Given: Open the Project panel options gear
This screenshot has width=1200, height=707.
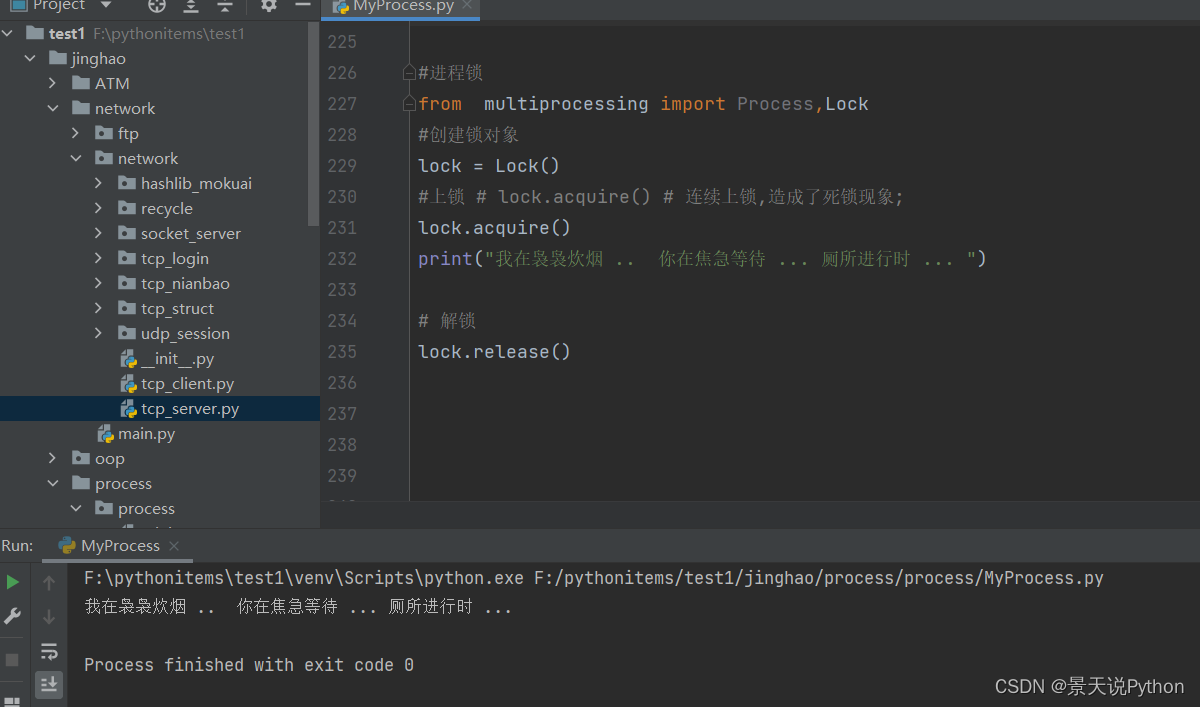Looking at the screenshot, I should (x=268, y=7).
